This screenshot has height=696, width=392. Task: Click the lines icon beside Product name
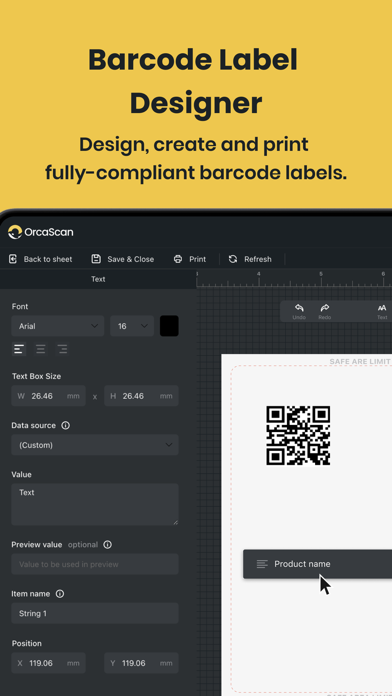click(x=262, y=564)
